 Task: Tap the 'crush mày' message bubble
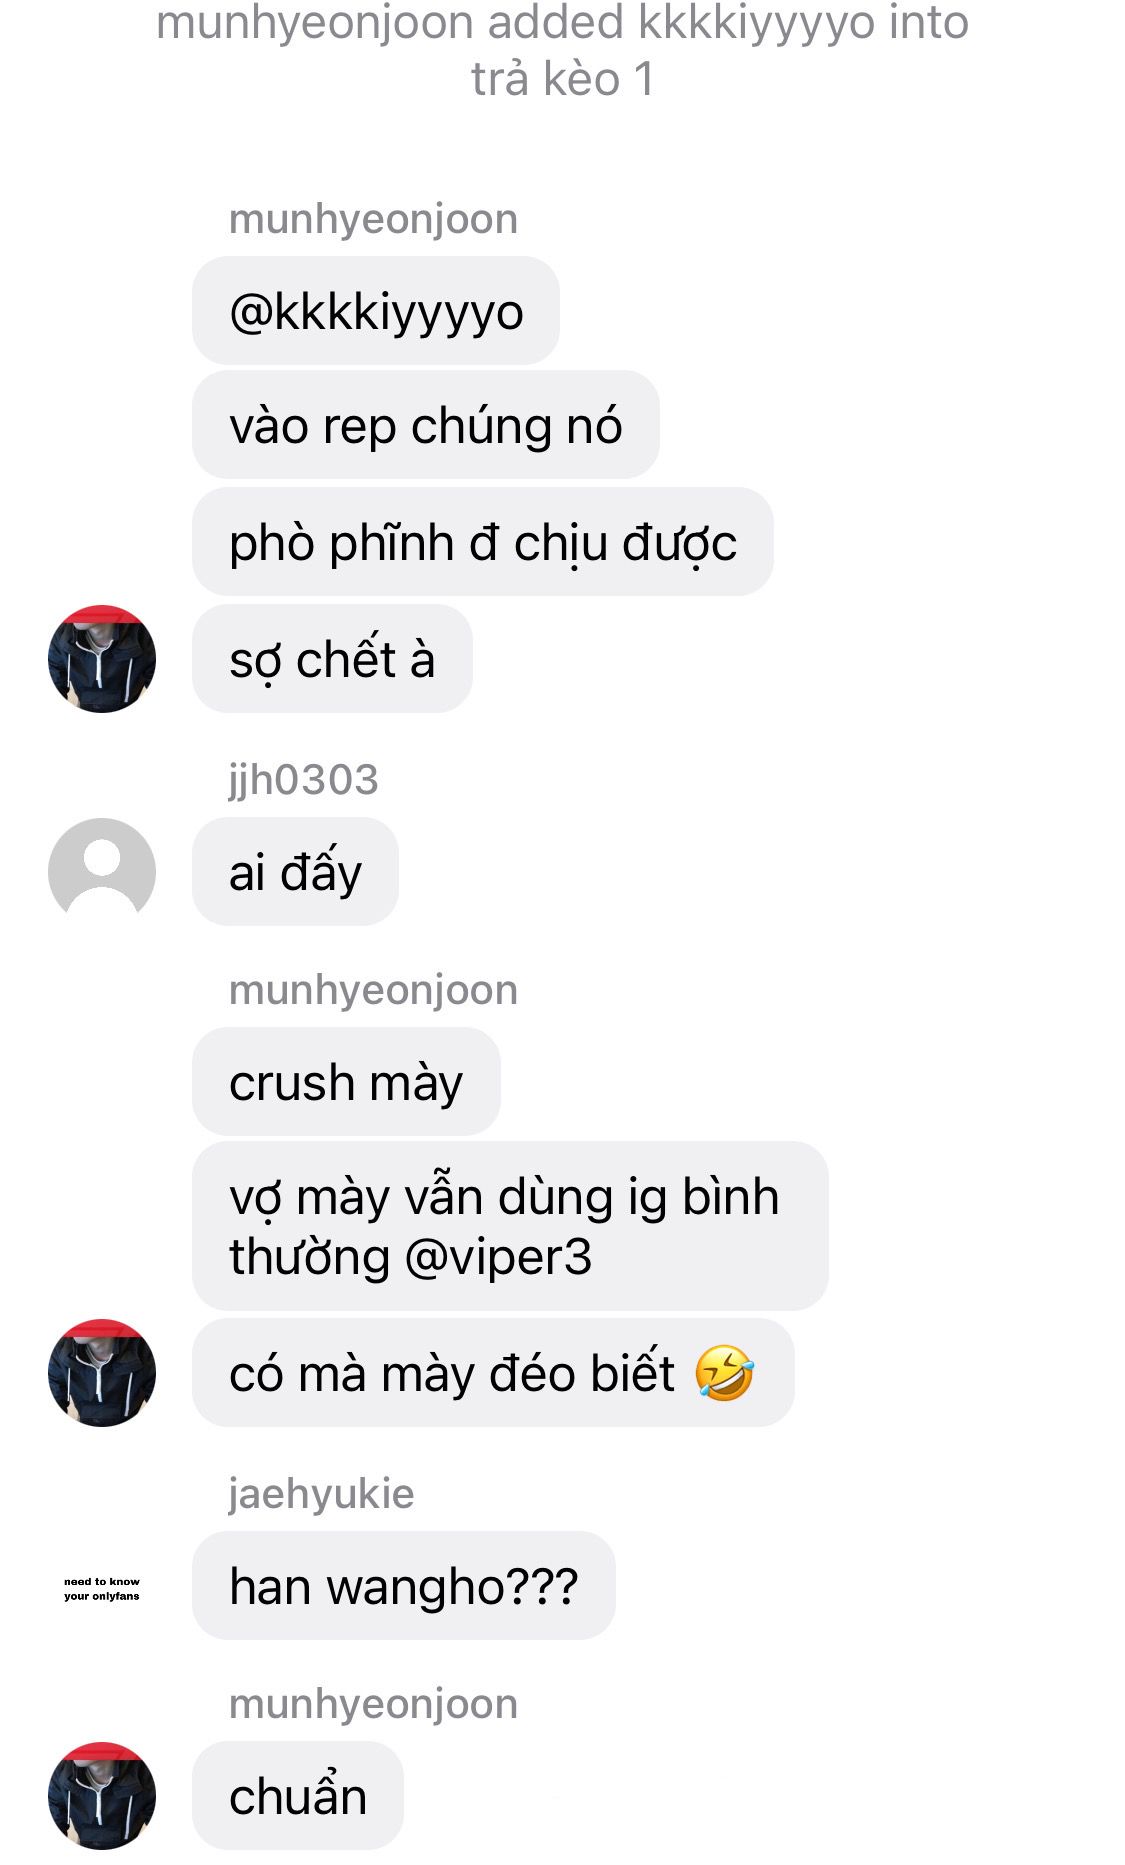click(x=346, y=1082)
